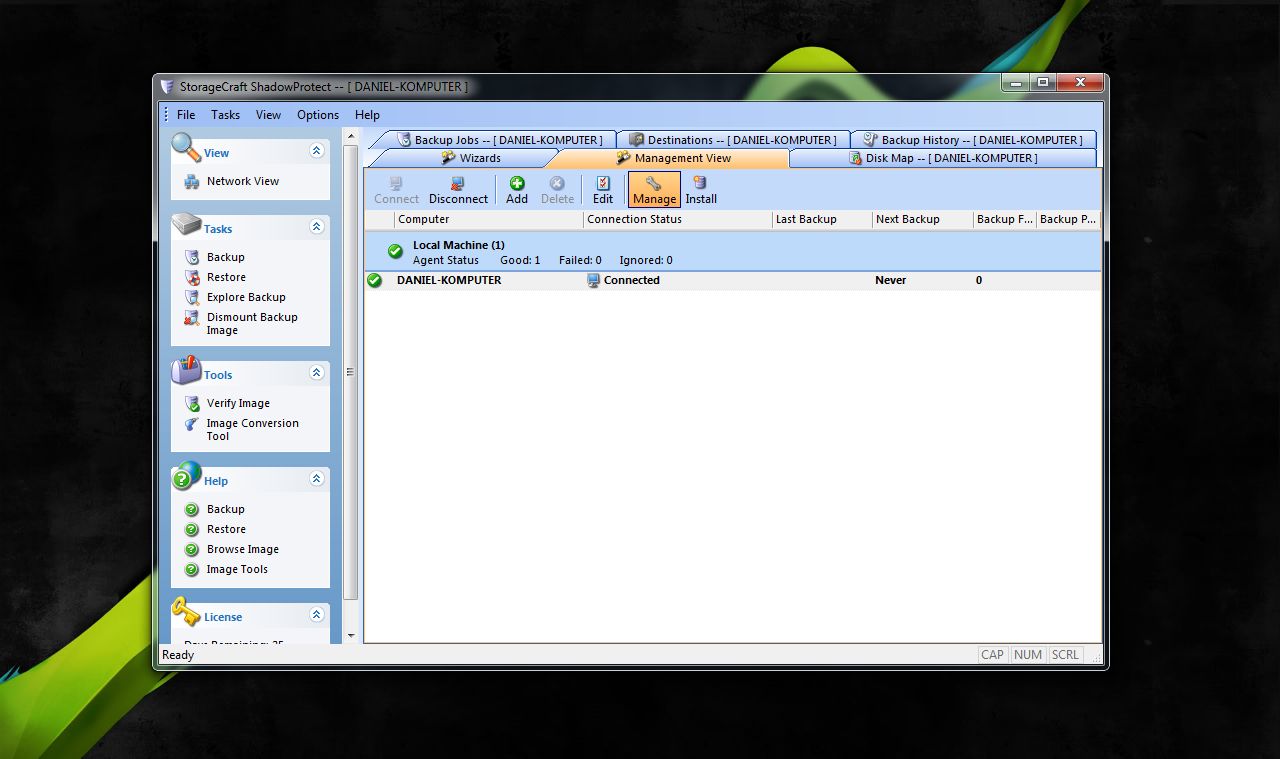Click the NUM status bar indicator
This screenshot has height=759, width=1280.
[x=1028, y=655]
